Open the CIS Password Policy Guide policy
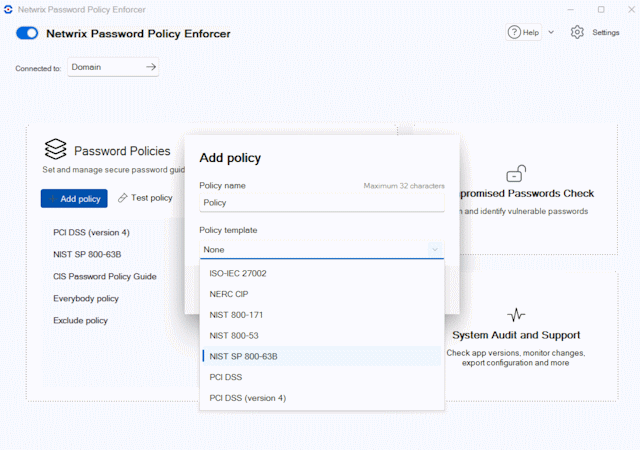This screenshot has height=450, width=640. click(x=104, y=276)
